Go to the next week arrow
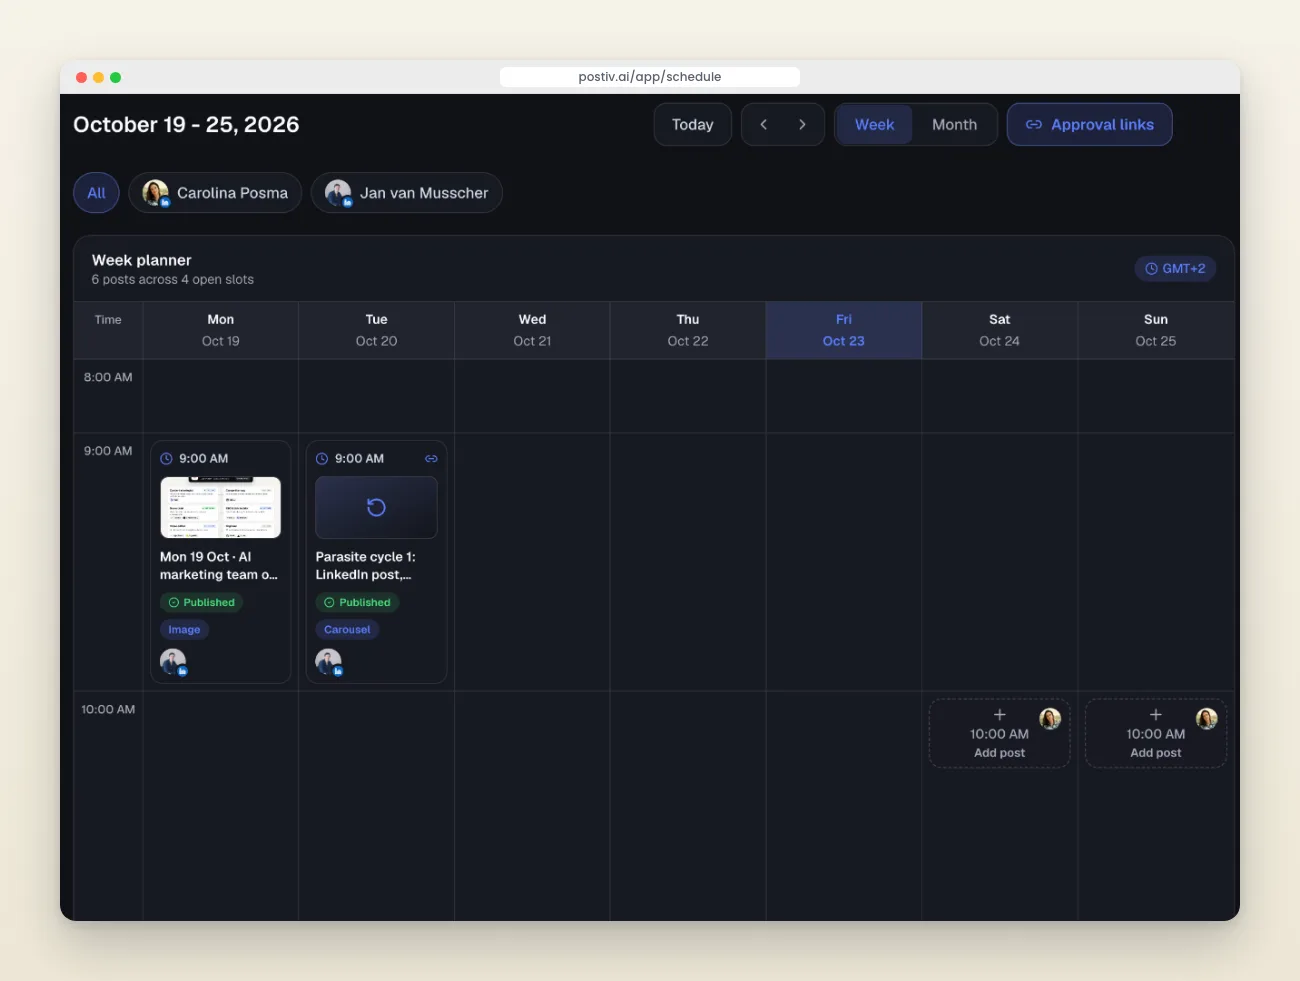The width and height of the screenshot is (1300, 981). 802,124
